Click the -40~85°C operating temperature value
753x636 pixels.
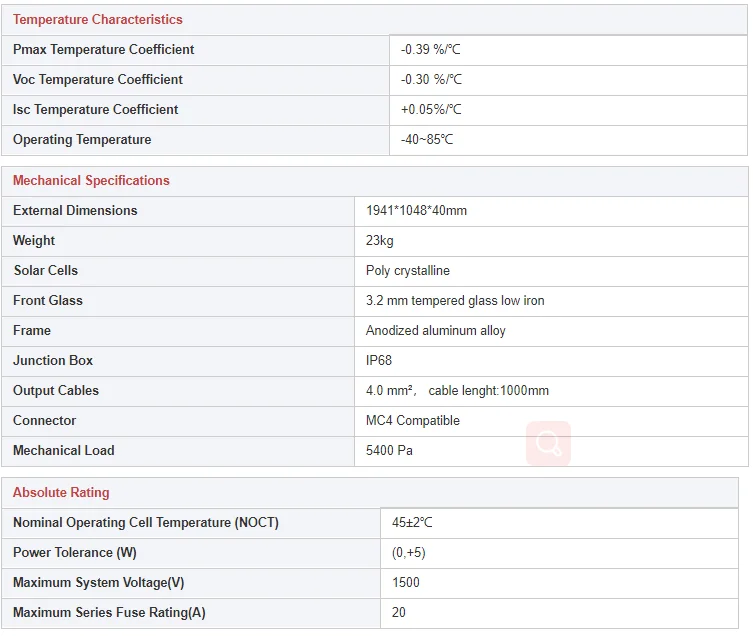tap(427, 140)
